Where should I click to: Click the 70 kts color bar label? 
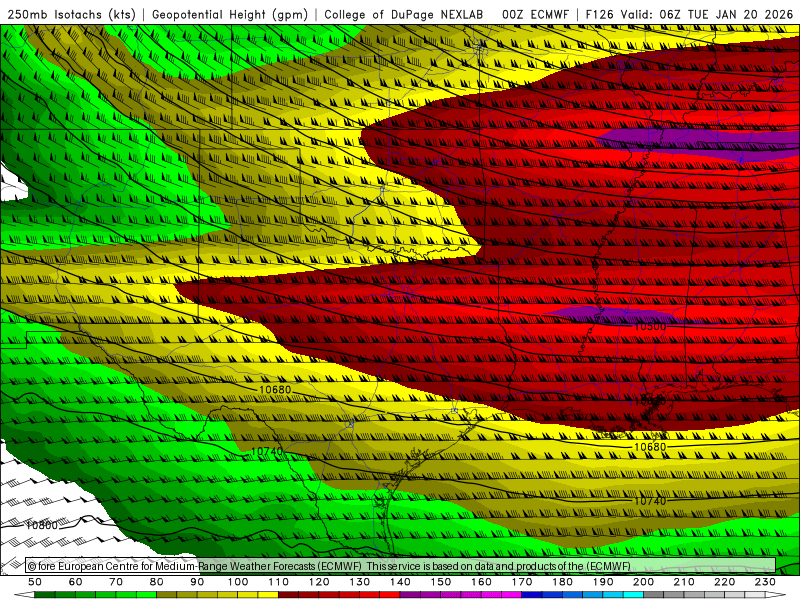click(116, 582)
